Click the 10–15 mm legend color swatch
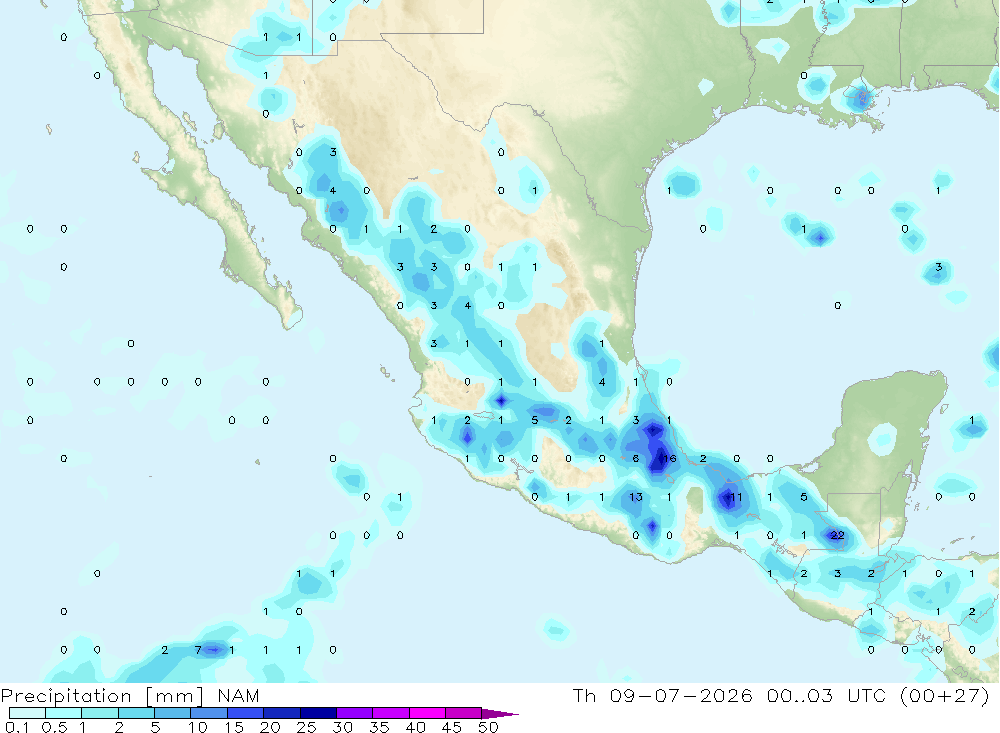The width and height of the screenshot is (1000, 733). [x=209, y=713]
